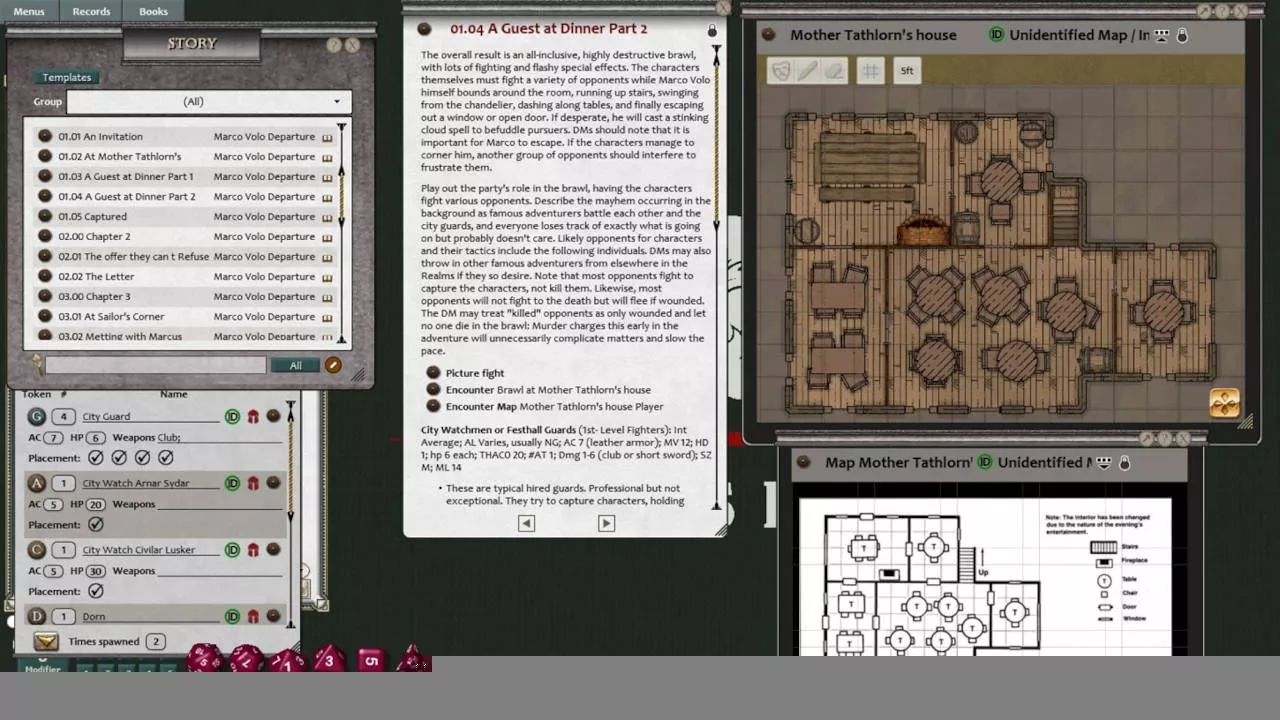Toggle ID icon for City Watch Arnar Sydar
1280x720 pixels.
point(232,483)
